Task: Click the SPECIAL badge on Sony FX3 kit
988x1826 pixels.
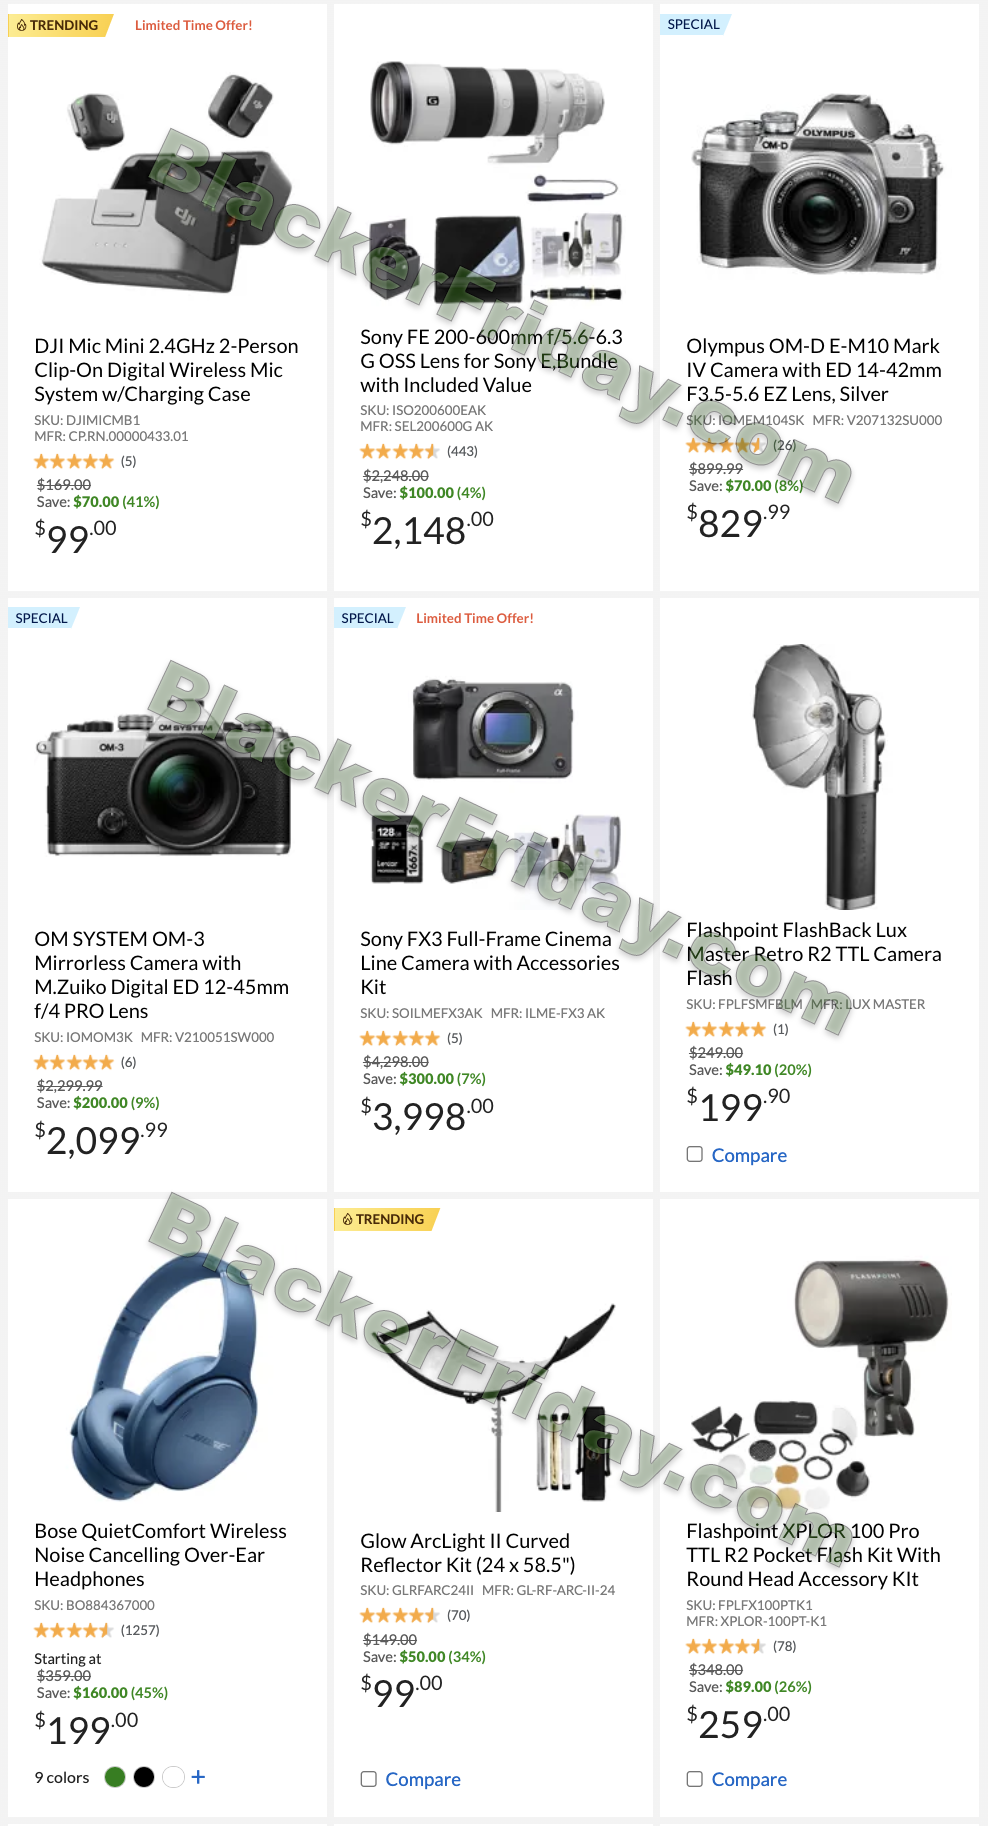Action: (x=368, y=618)
